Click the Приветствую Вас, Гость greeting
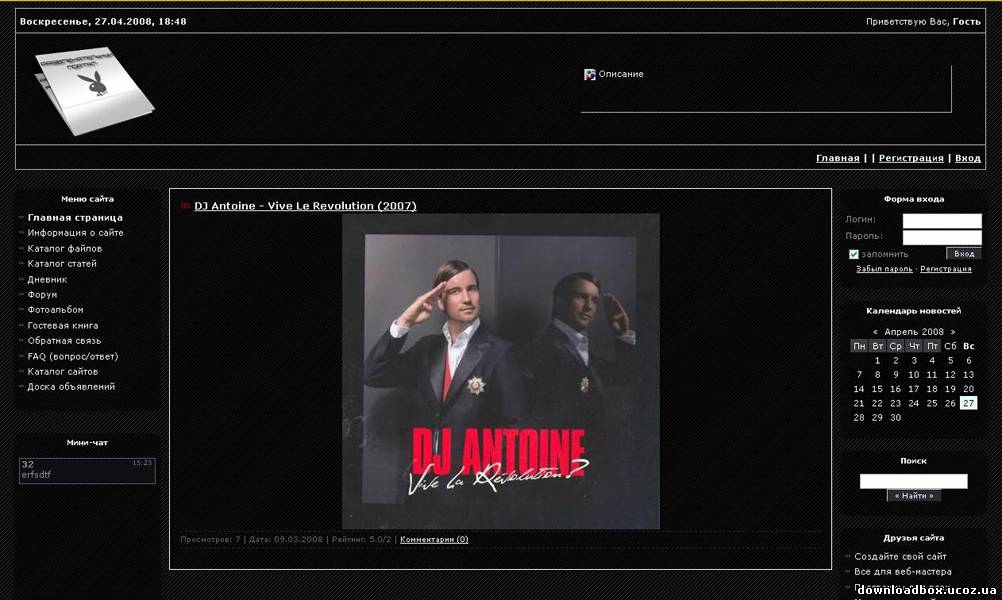This screenshot has width=1002, height=600. [x=923, y=22]
